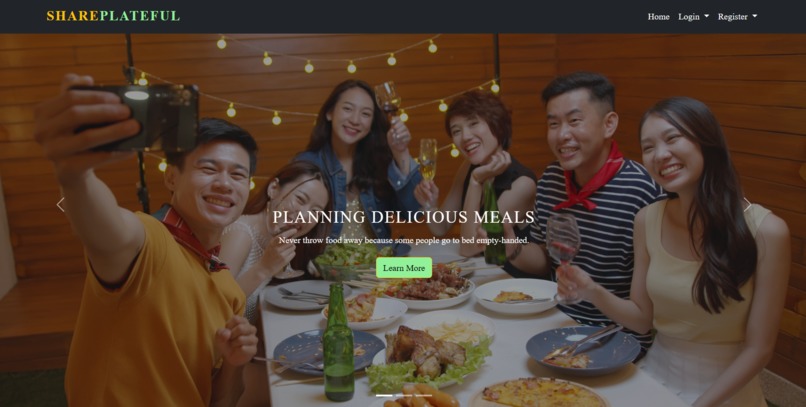
Task: Click the Planning Delicious Meals heading
Action: pos(404,217)
